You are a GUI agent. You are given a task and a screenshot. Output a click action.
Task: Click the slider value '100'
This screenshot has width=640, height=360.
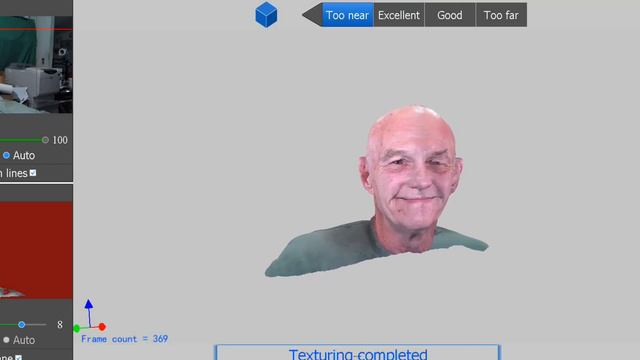tap(60, 140)
